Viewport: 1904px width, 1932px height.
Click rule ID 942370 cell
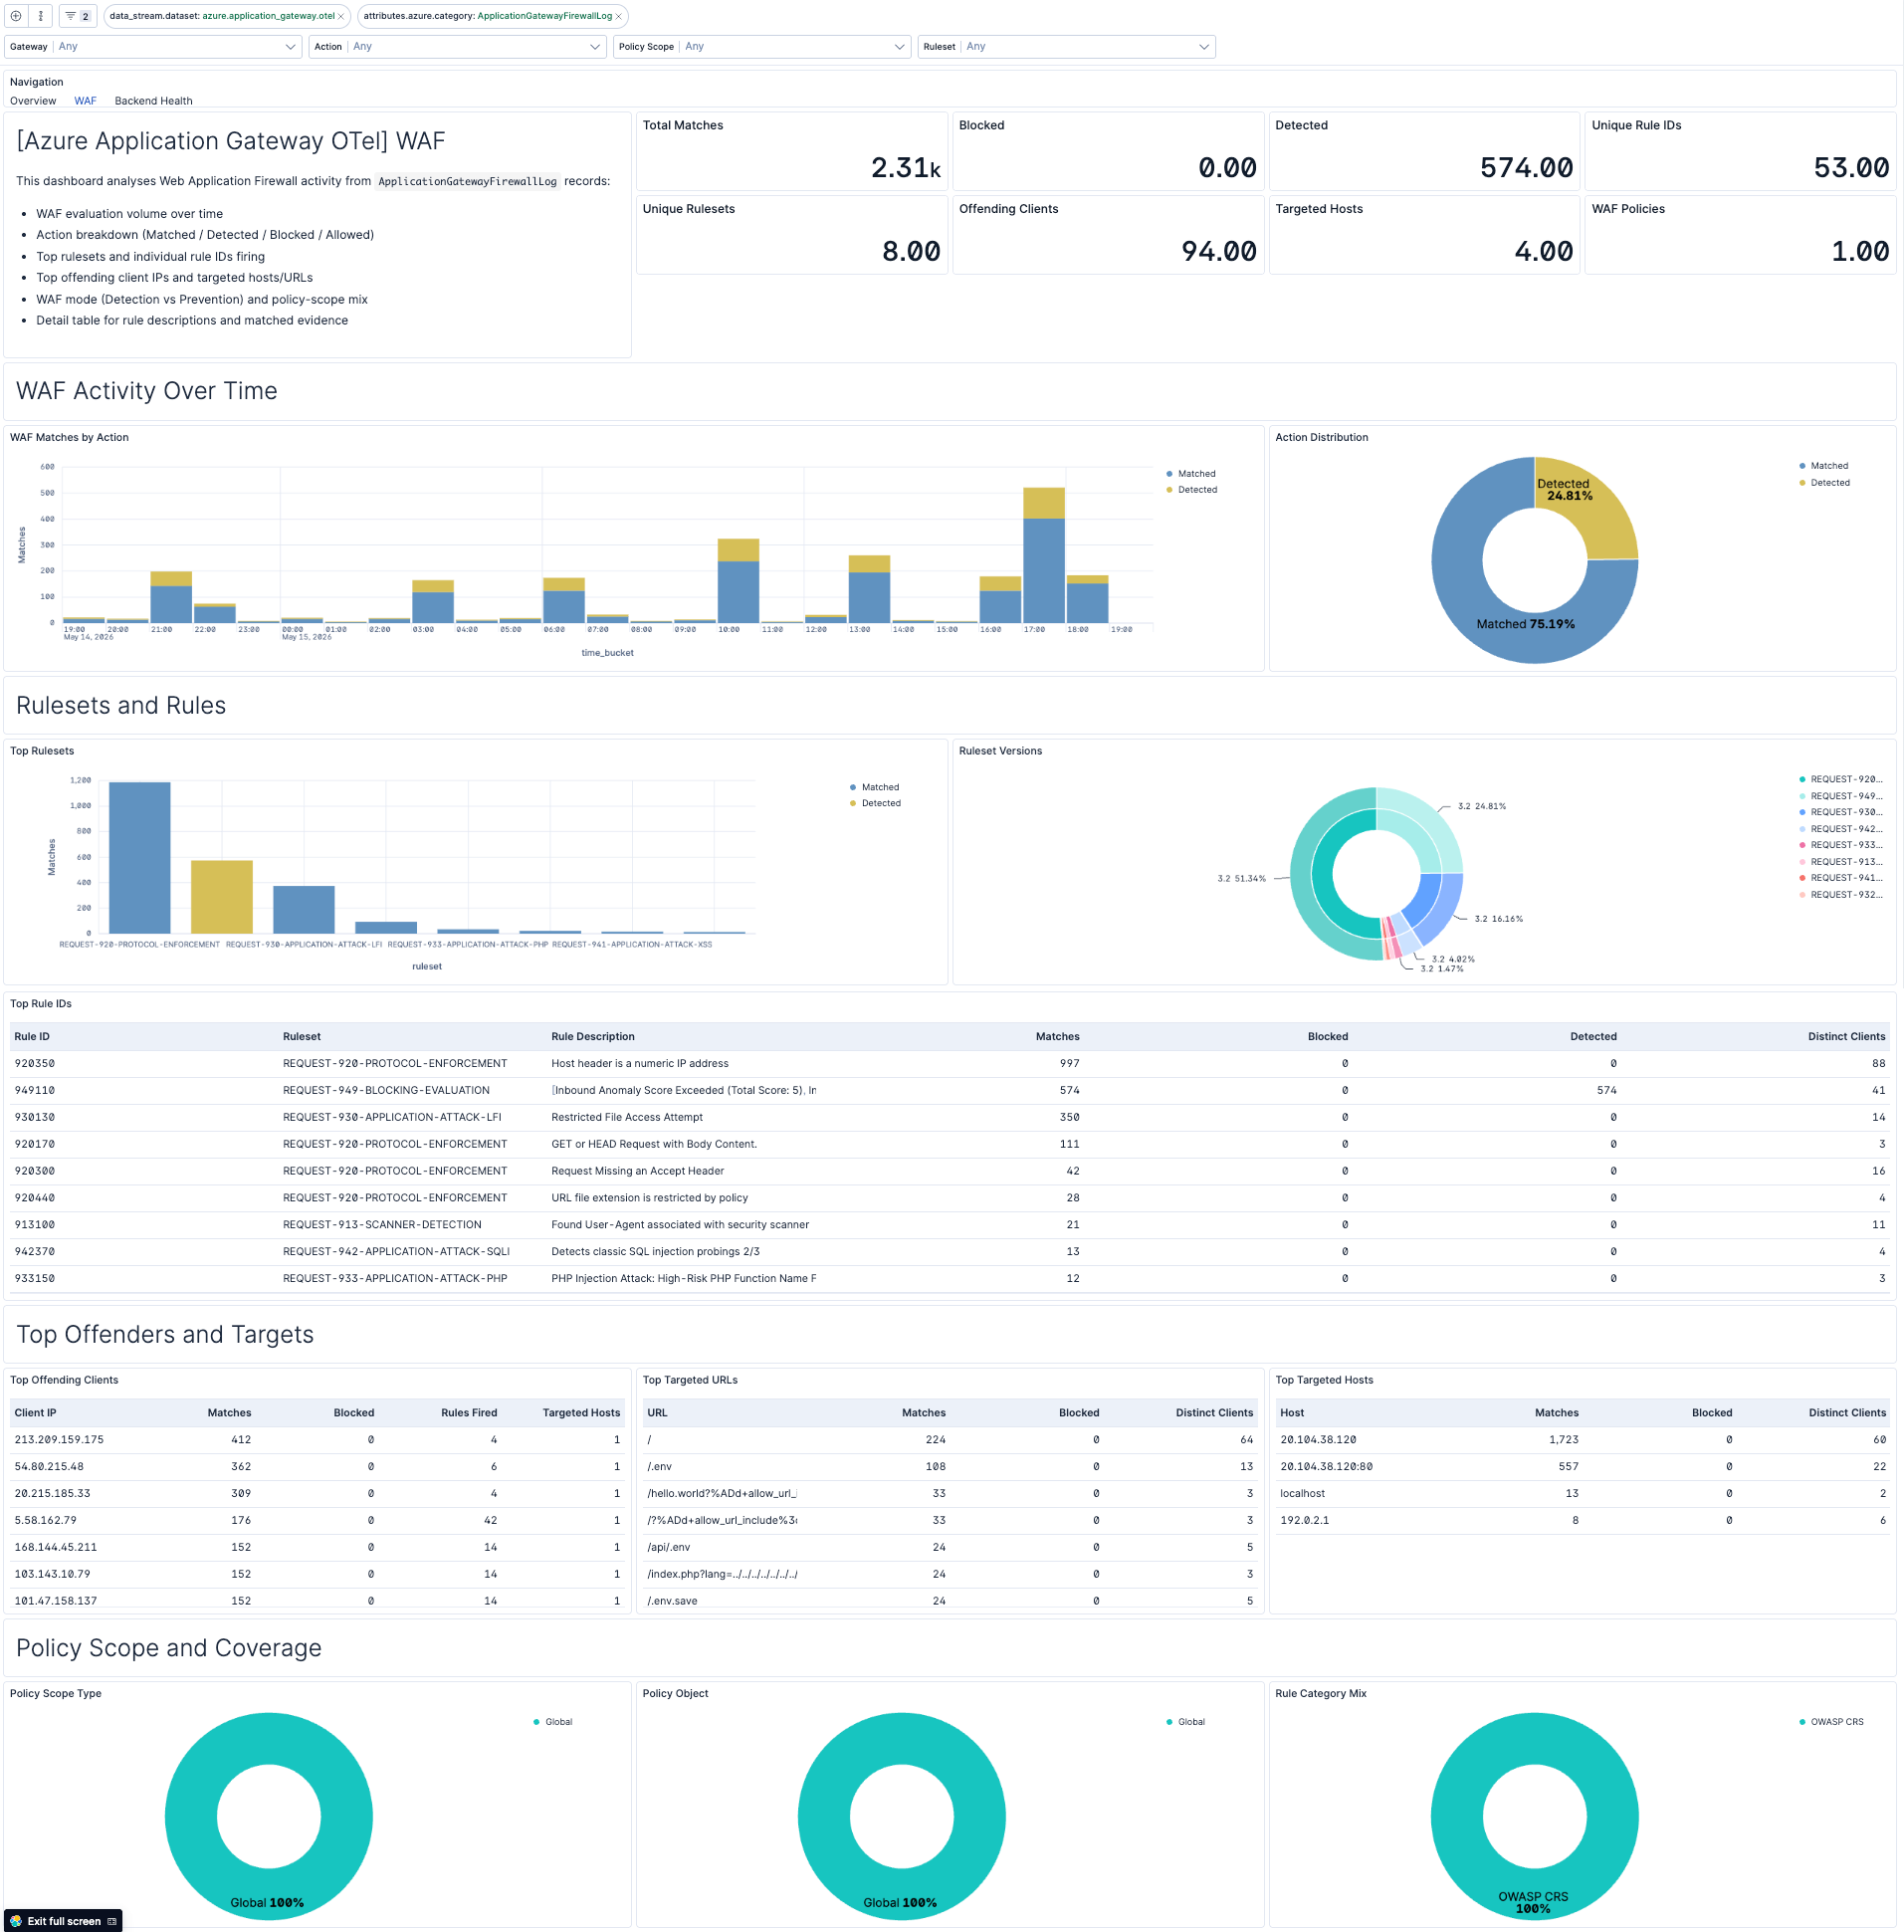(35, 1252)
